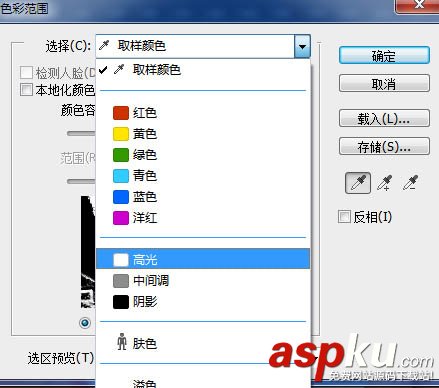Click the blue color swatch

(x=121, y=197)
